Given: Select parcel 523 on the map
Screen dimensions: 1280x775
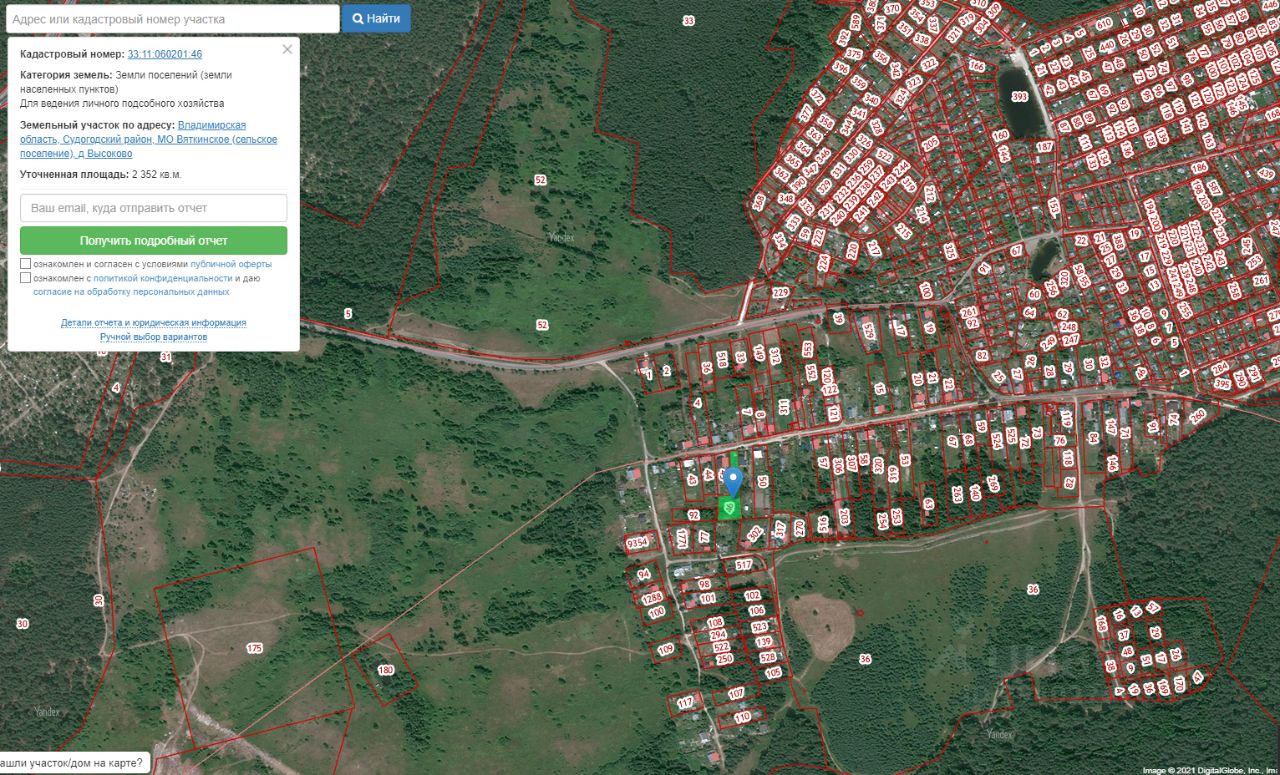Looking at the screenshot, I should pyautogui.click(x=759, y=627).
